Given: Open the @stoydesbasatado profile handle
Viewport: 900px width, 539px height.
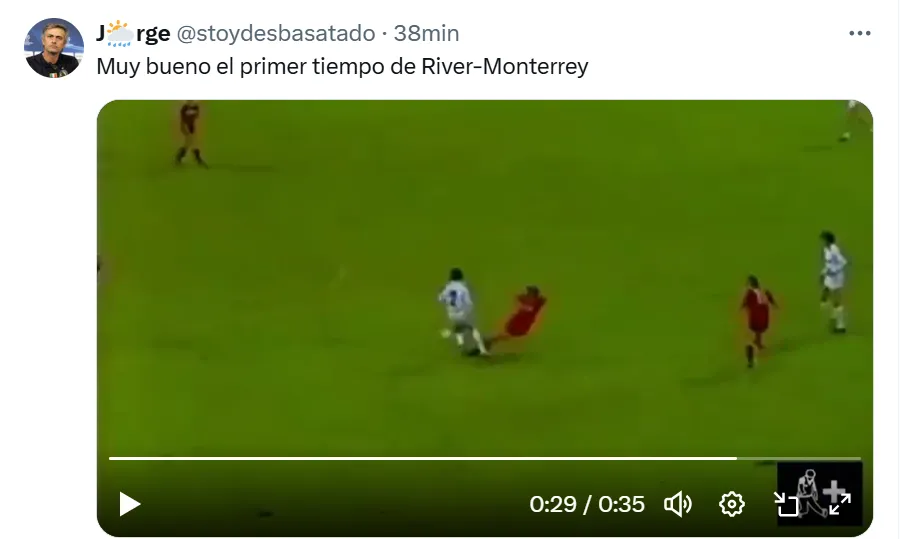Looking at the screenshot, I should click(x=276, y=33).
